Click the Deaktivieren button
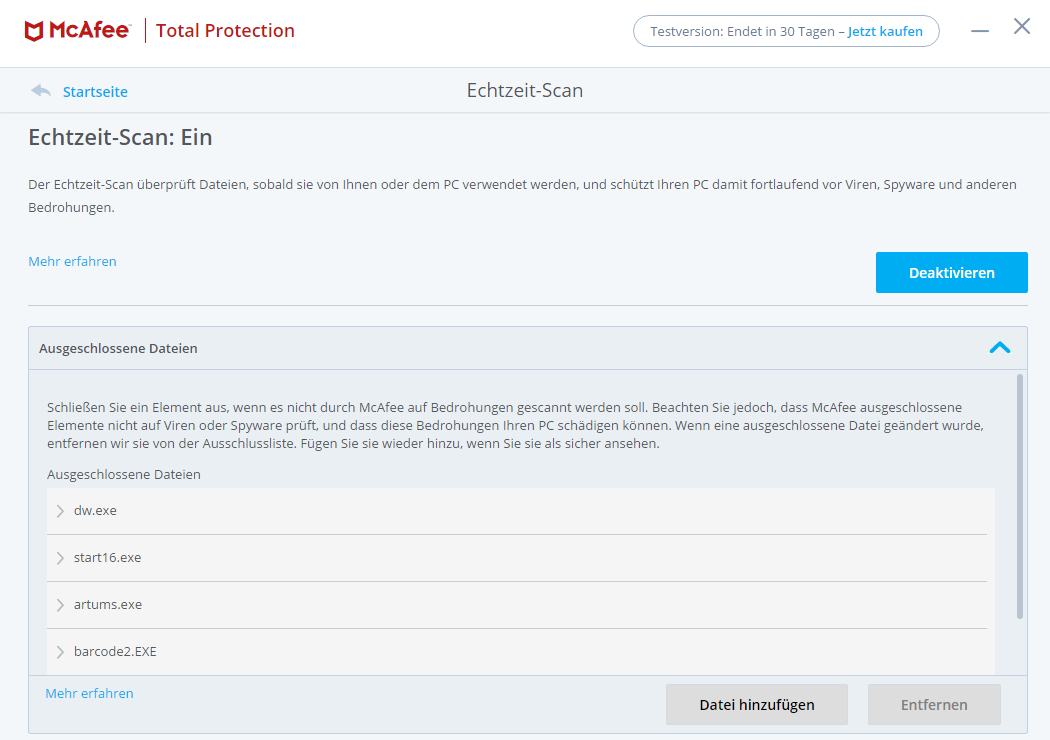This screenshot has width=1050, height=740. click(x=952, y=273)
